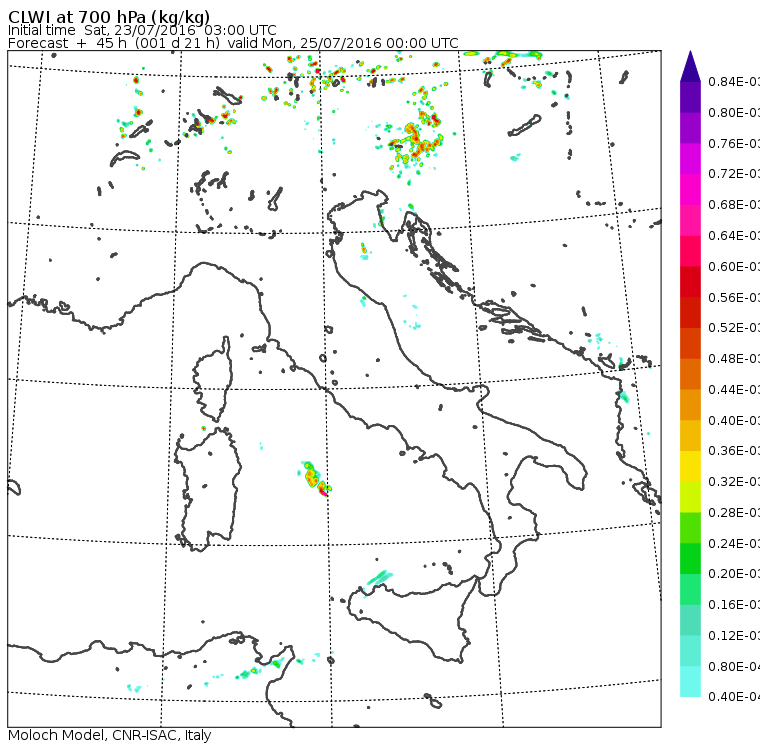Click the title "CLWI at 700 hPa (kg/kg)"
This screenshot has width=760, height=749.
pyautogui.click(x=109, y=17)
